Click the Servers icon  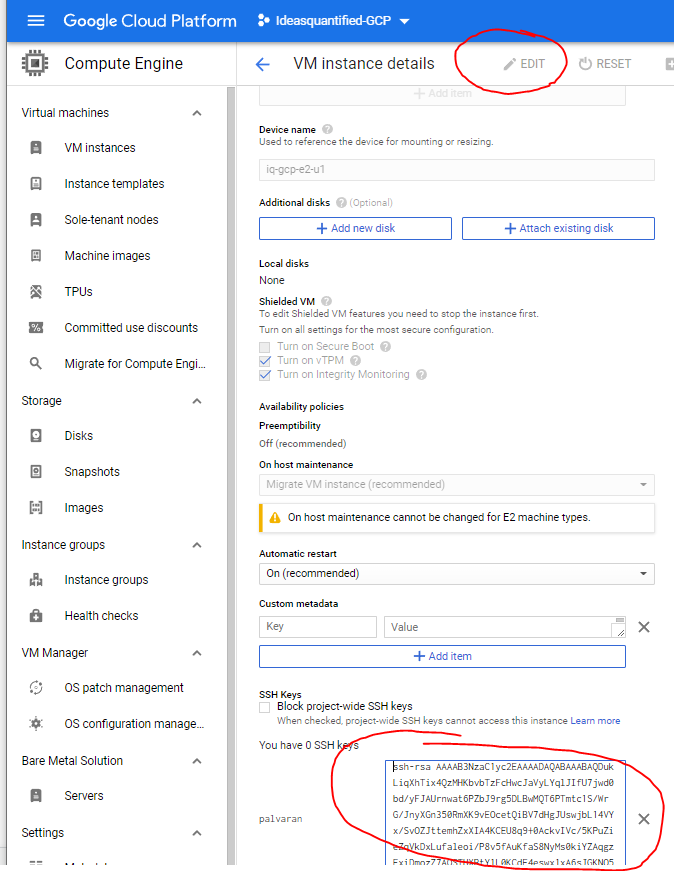point(36,795)
